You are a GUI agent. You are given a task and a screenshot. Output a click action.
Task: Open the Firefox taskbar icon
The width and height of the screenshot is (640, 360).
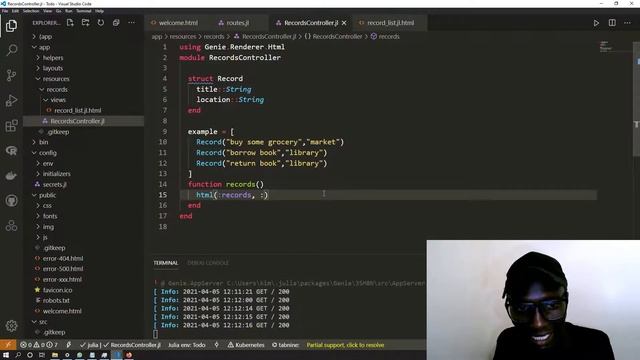[x=129, y=355]
